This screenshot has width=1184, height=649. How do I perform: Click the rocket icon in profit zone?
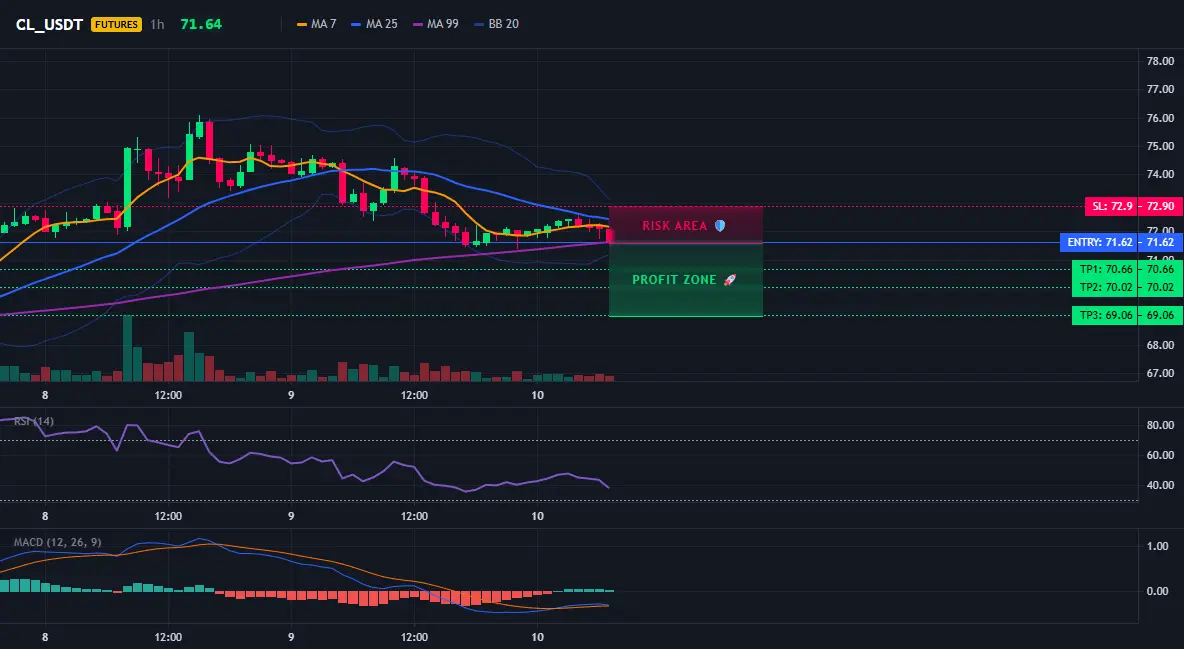tap(729, 280)
